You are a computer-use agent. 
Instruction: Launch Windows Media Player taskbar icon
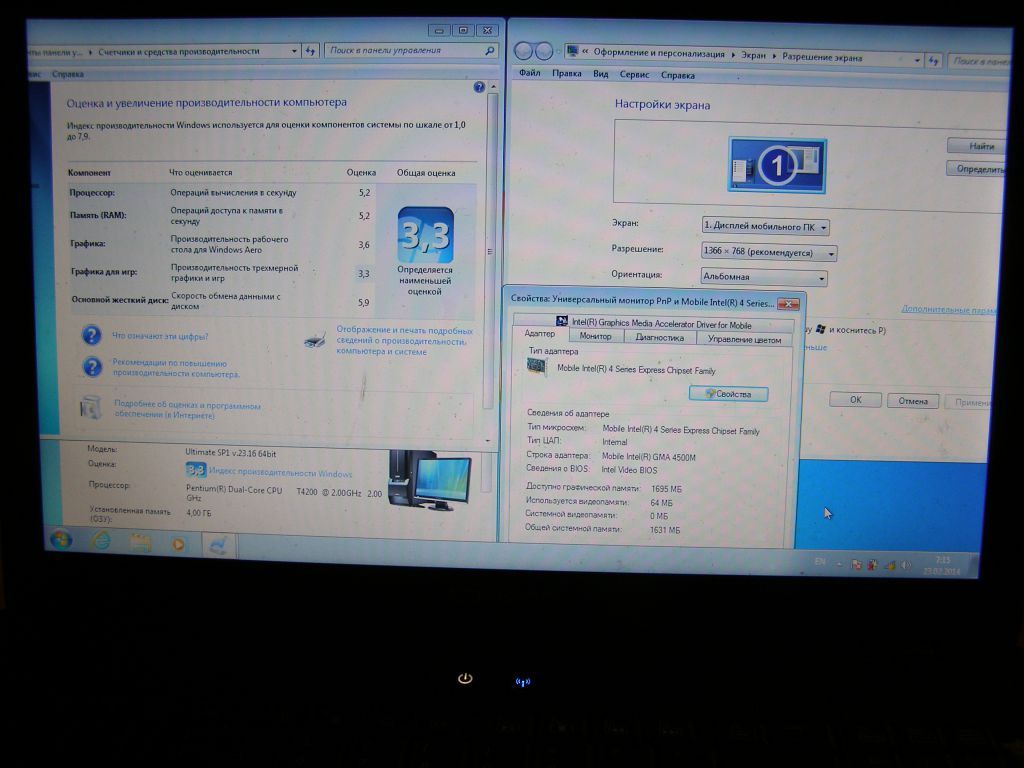(178, 544)
